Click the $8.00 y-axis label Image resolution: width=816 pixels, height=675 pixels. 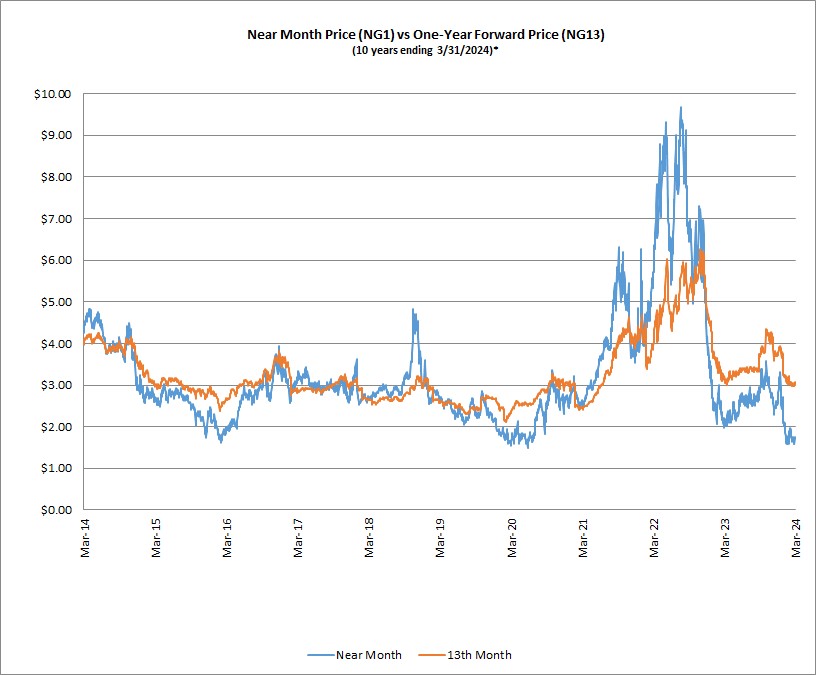tap(56, 177)
